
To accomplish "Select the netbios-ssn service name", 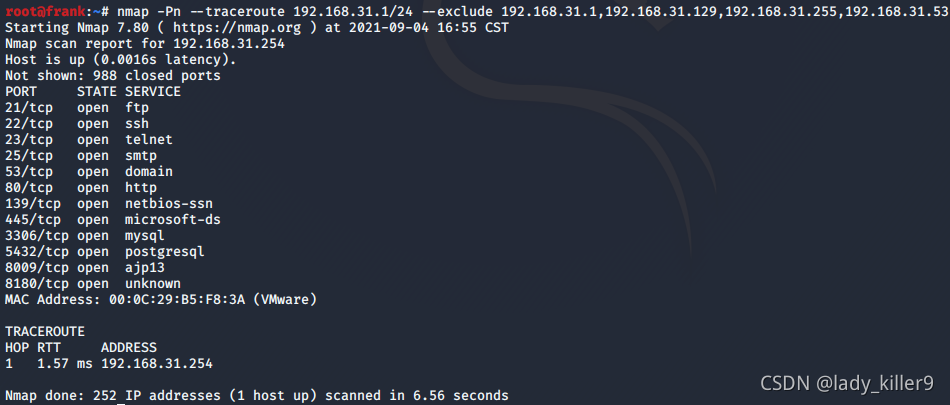I will click(x=169, y=203).
